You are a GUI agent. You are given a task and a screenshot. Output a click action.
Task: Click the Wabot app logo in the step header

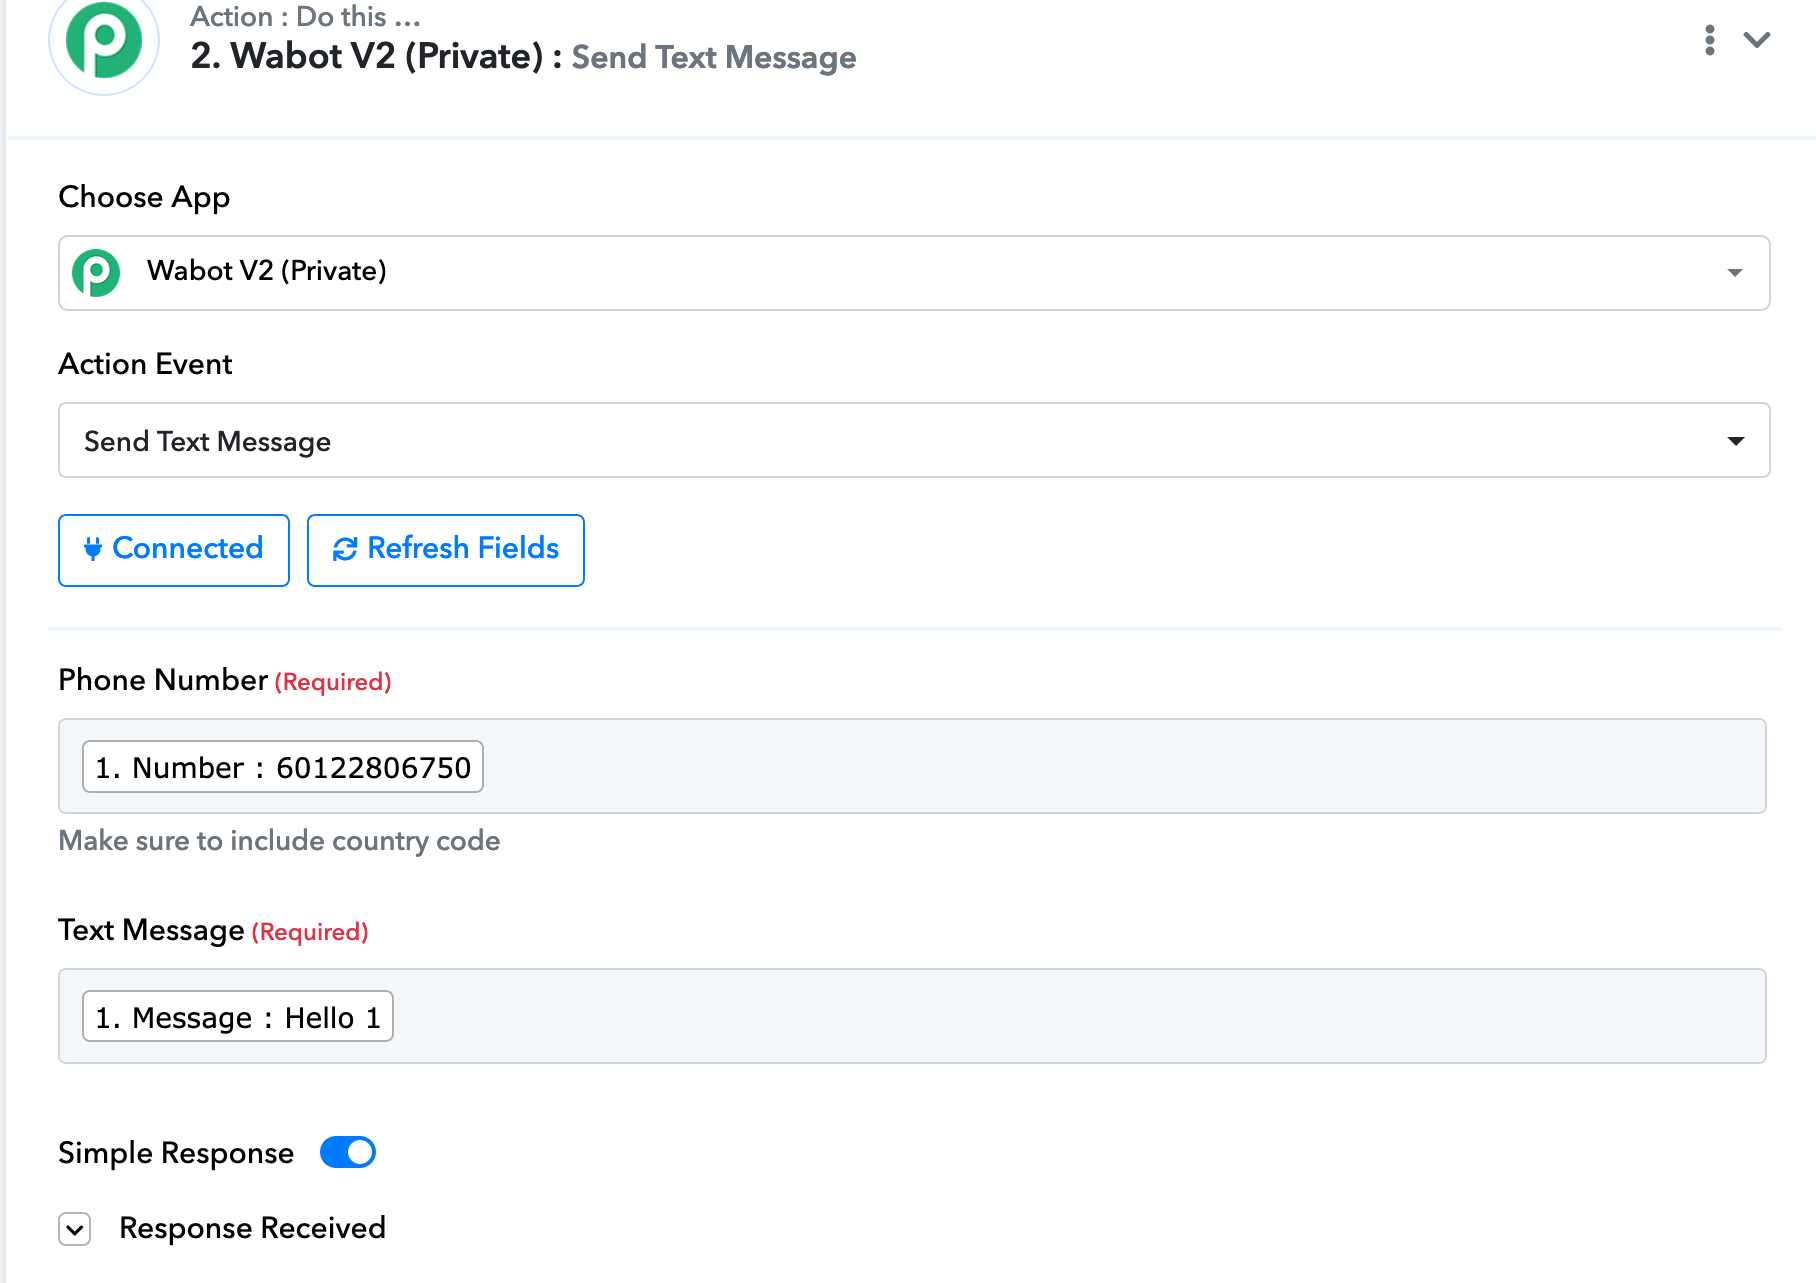tap(104, 42)
